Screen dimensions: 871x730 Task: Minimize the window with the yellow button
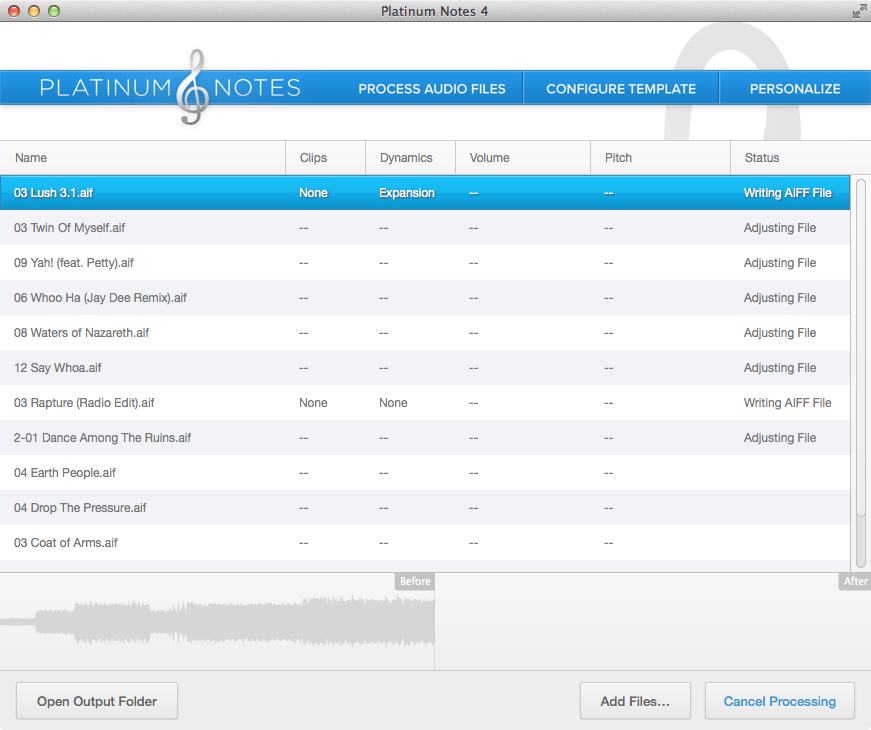tap(34, 11)
